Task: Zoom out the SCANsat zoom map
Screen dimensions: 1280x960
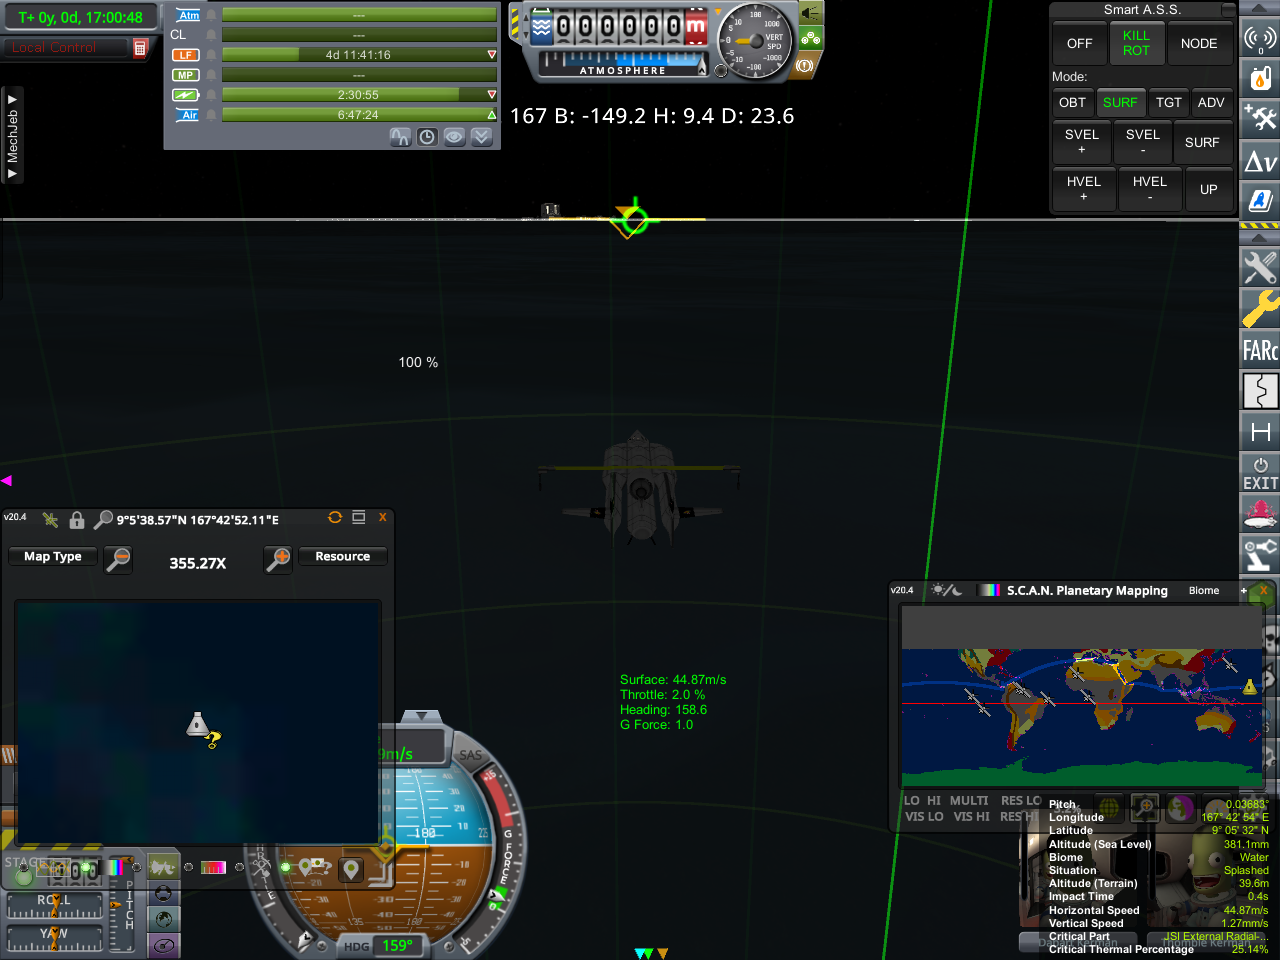Action: 118,559
